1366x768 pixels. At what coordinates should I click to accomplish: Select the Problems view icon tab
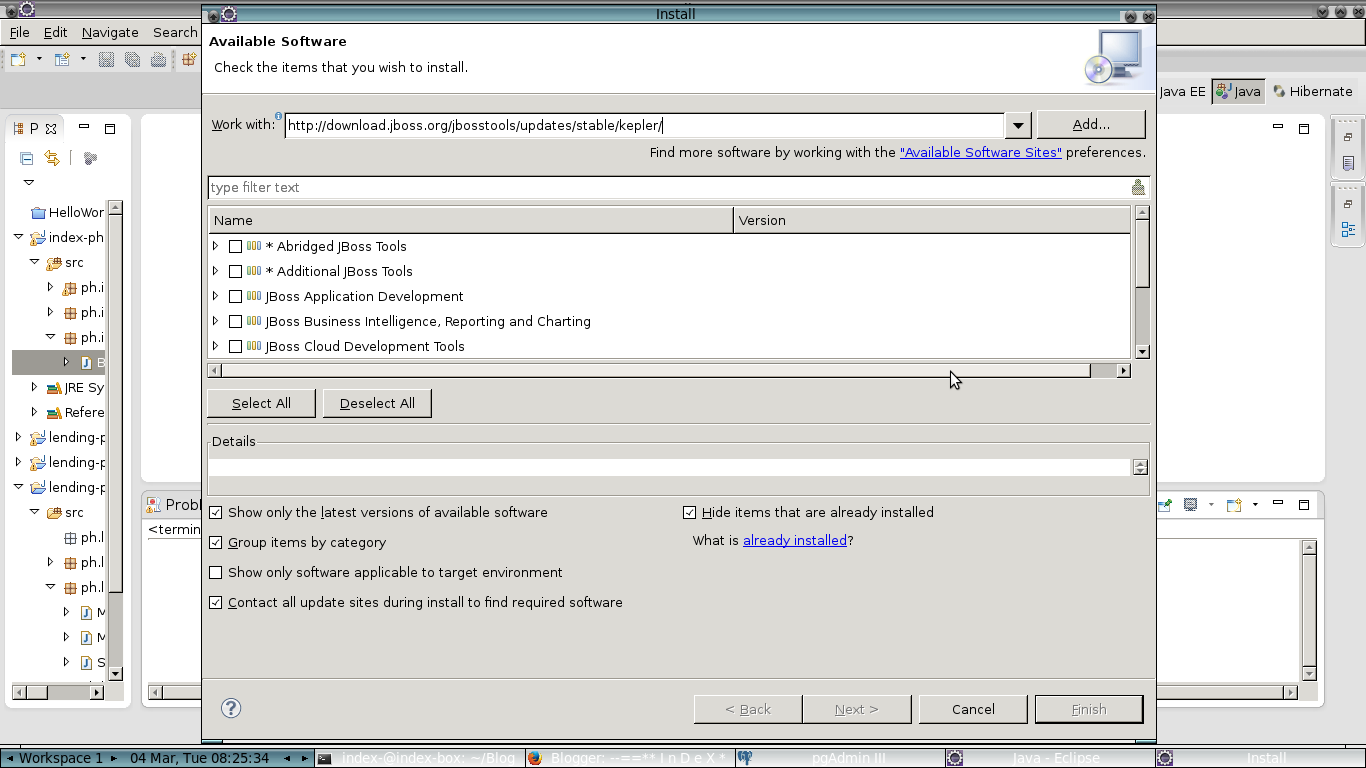(154, 505)
